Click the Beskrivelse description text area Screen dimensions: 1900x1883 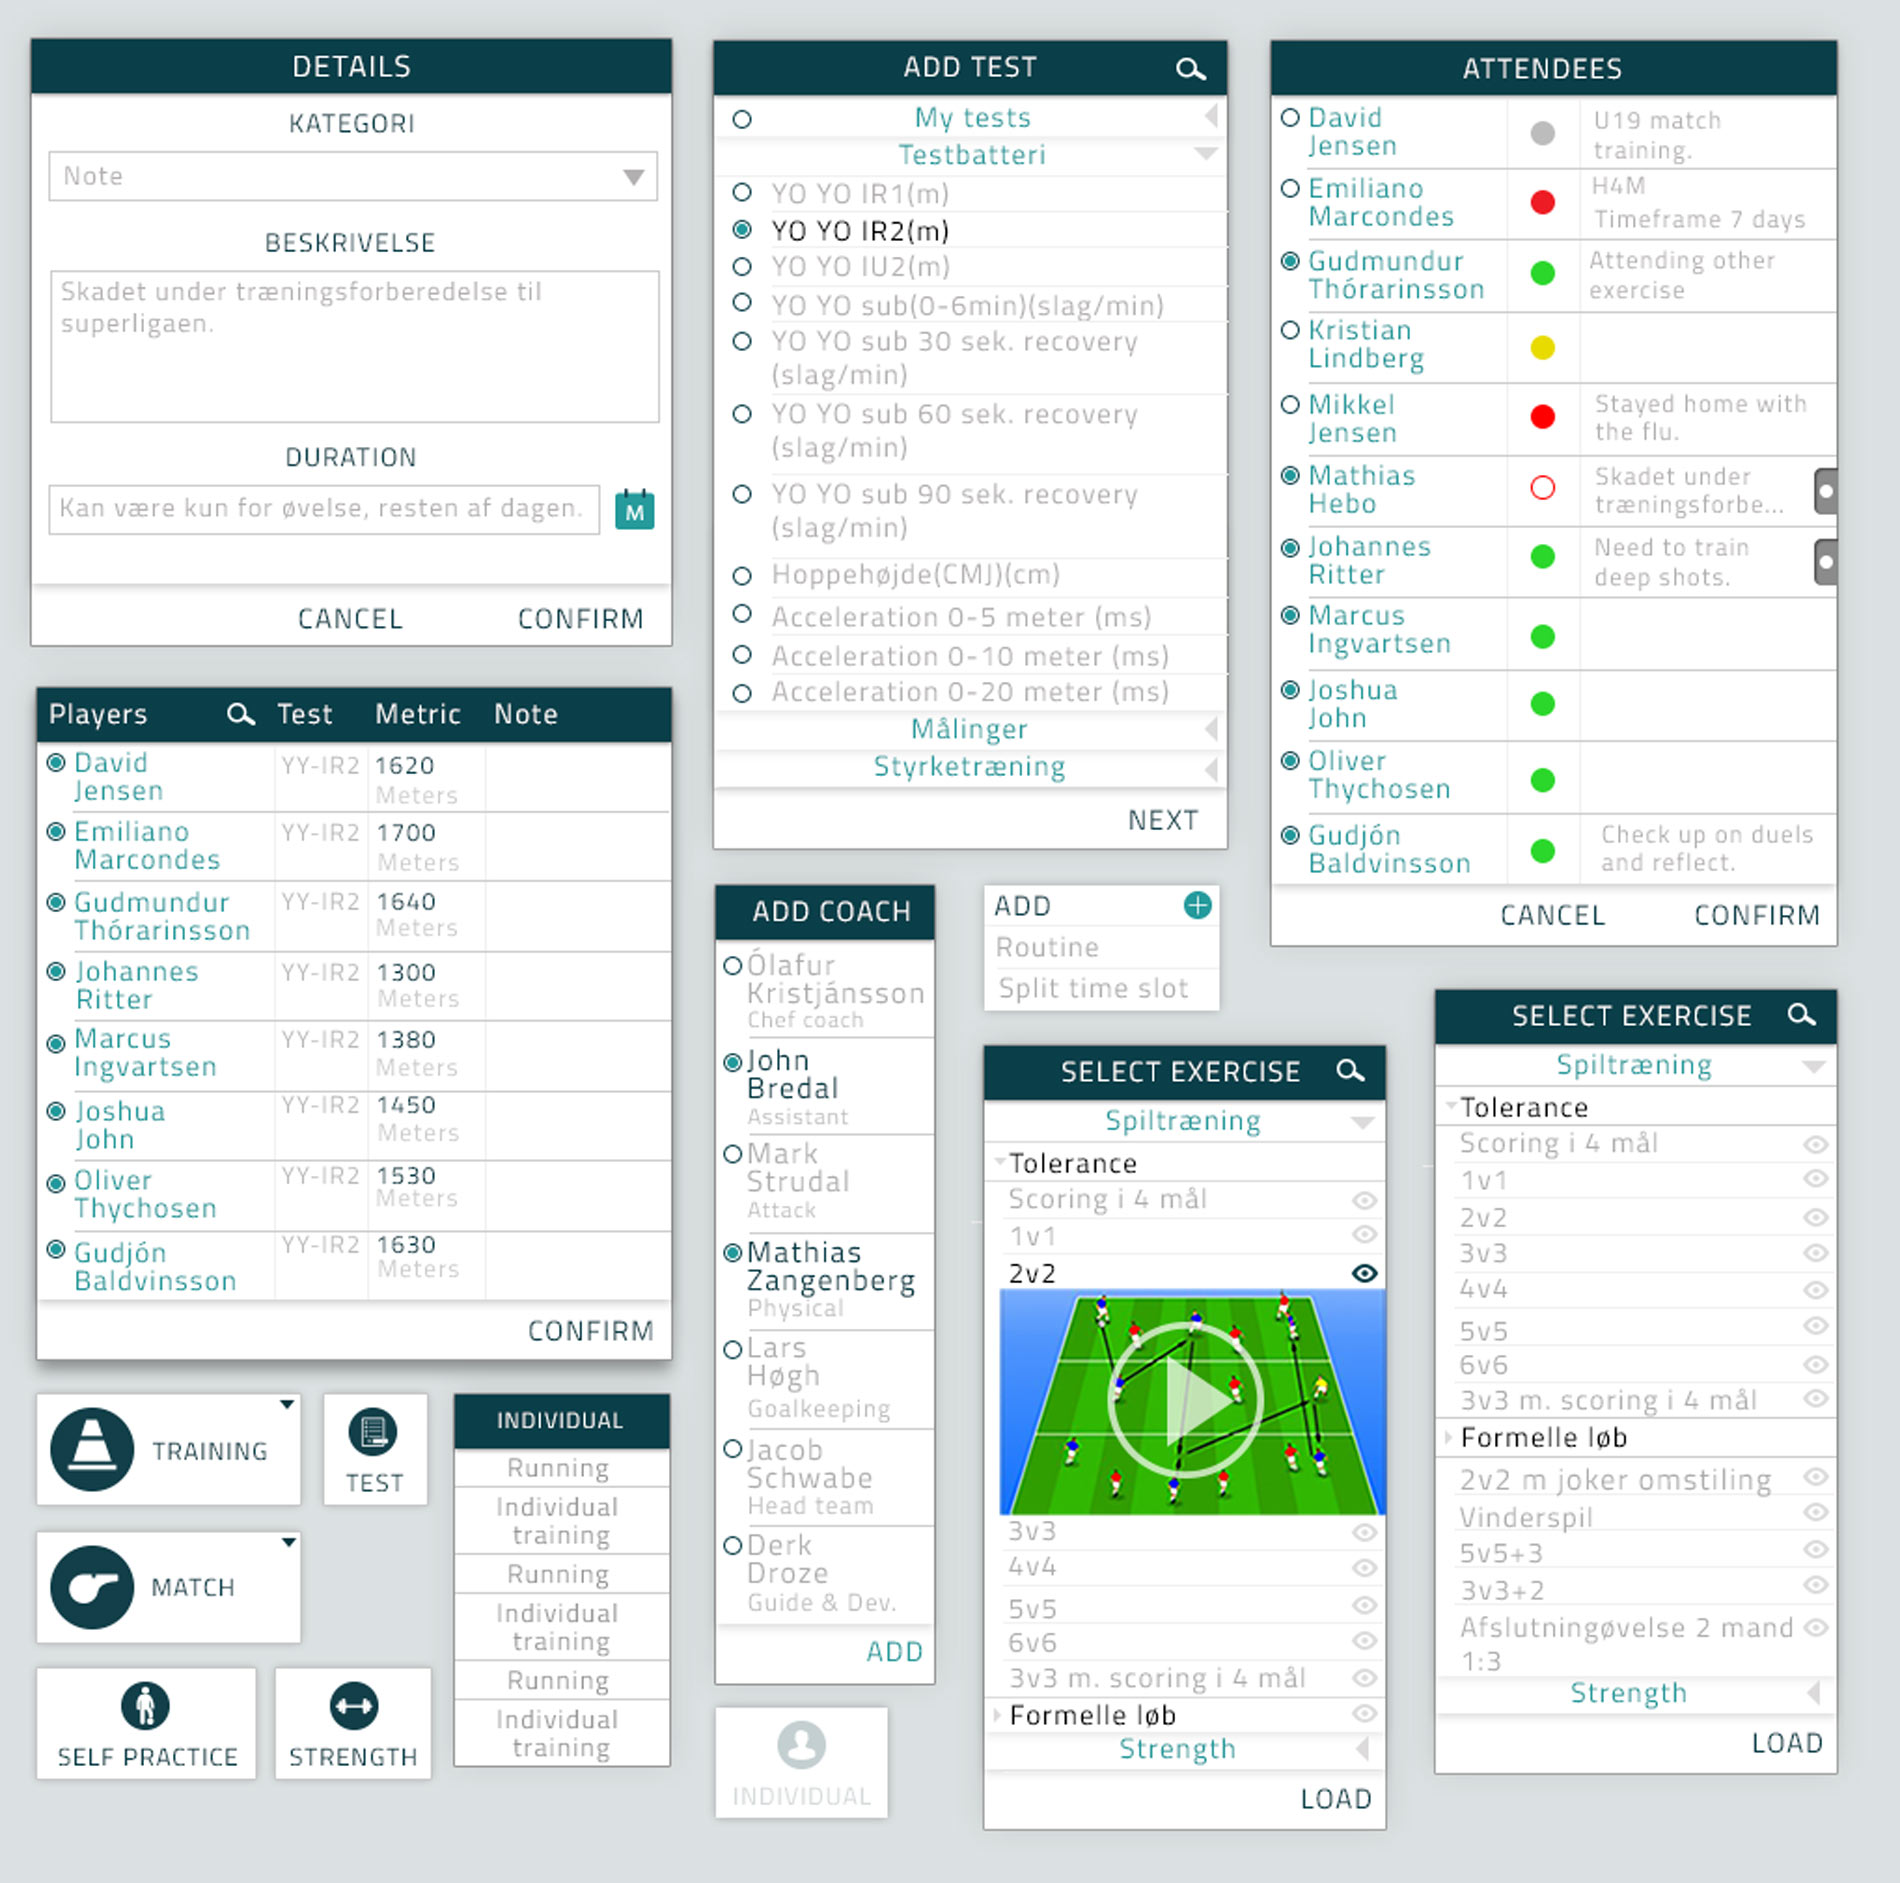pos(355,346)
